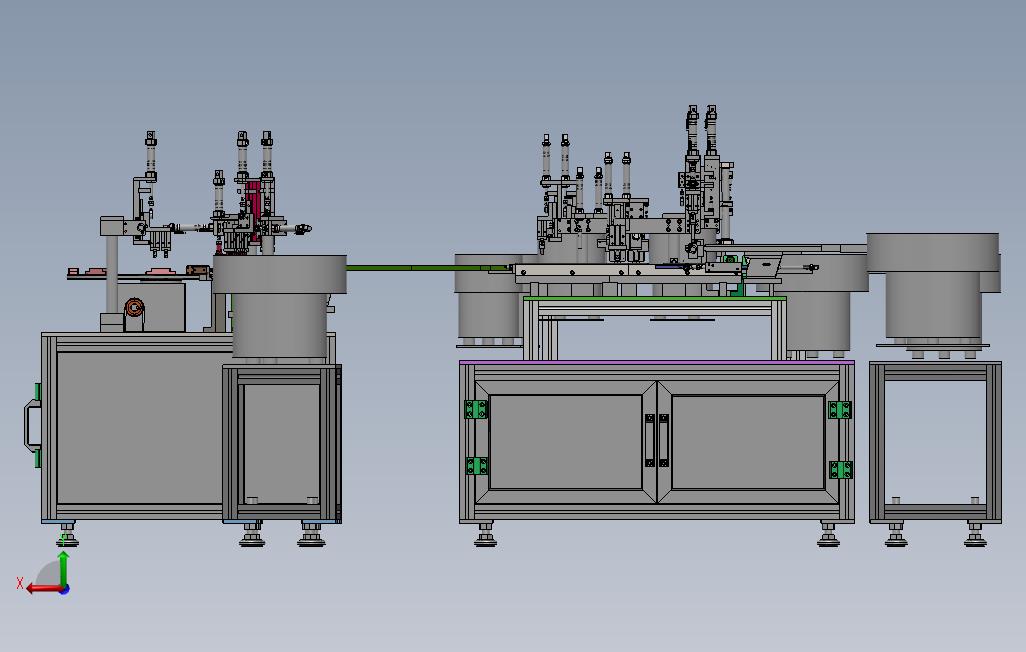Select the purple tabletop plate of the central cabinet
Viewport: 1026px width, 652px height.
[x=656, y=361]
